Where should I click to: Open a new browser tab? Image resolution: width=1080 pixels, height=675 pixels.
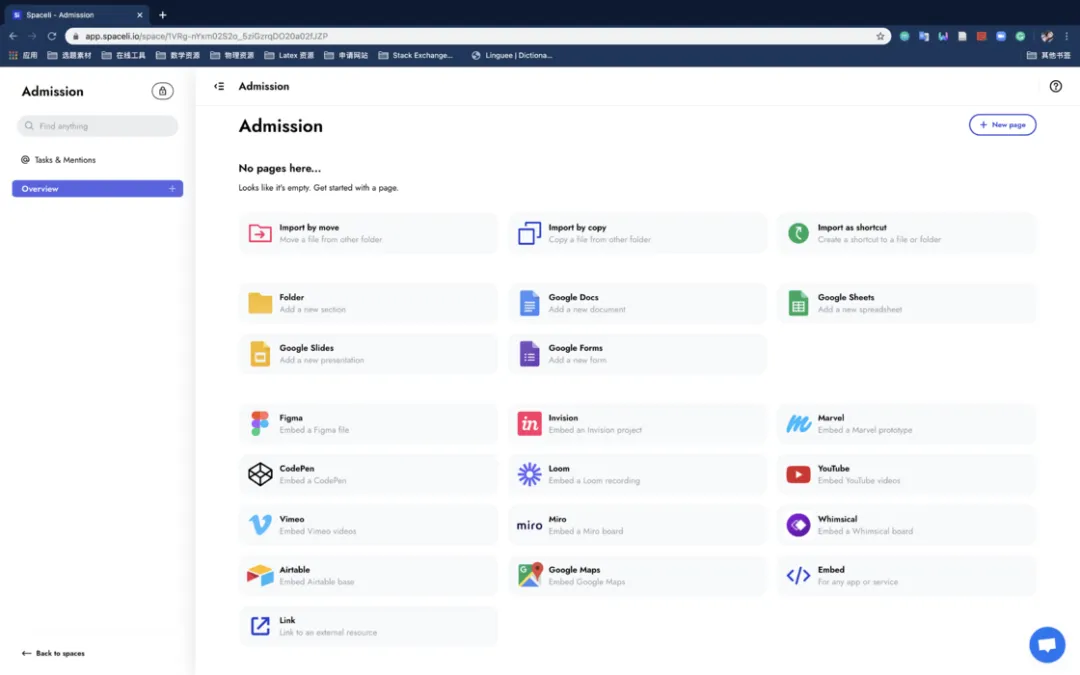pos(163,14)
